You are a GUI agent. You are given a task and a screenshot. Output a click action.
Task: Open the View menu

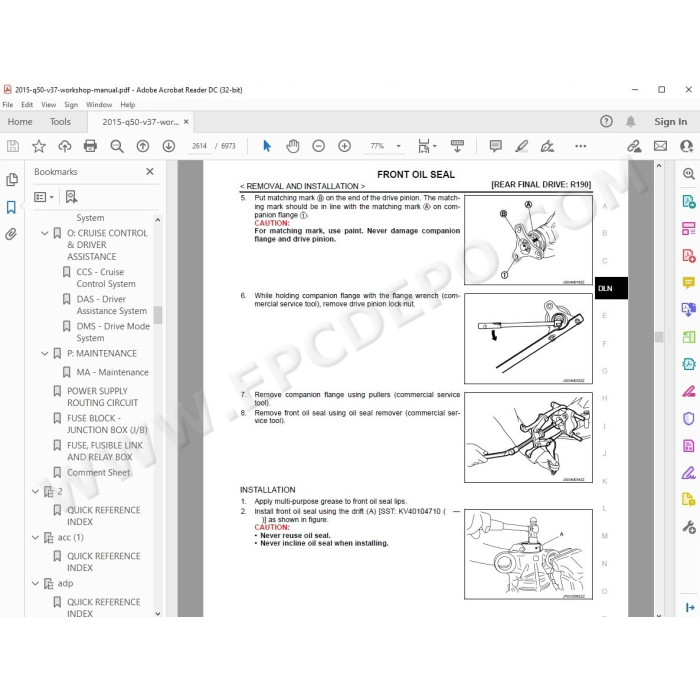pyautogui.click(x=49, y=104)
